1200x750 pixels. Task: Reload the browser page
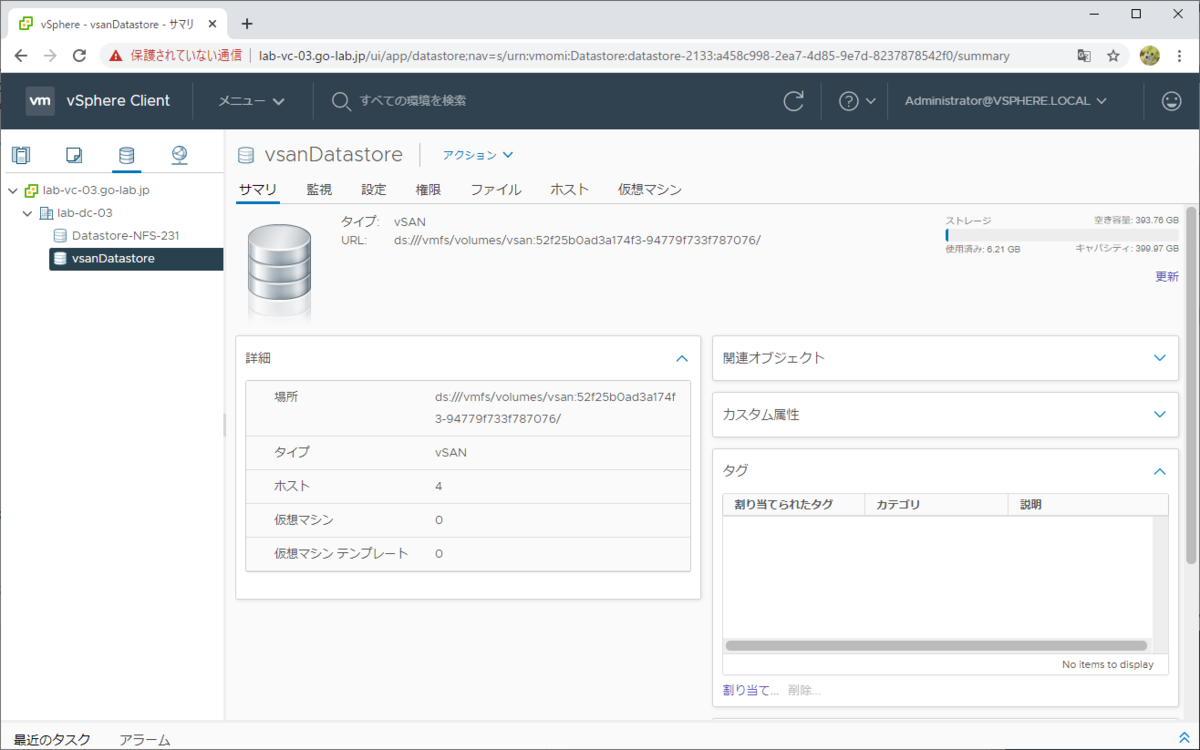[x=79, y=56]
